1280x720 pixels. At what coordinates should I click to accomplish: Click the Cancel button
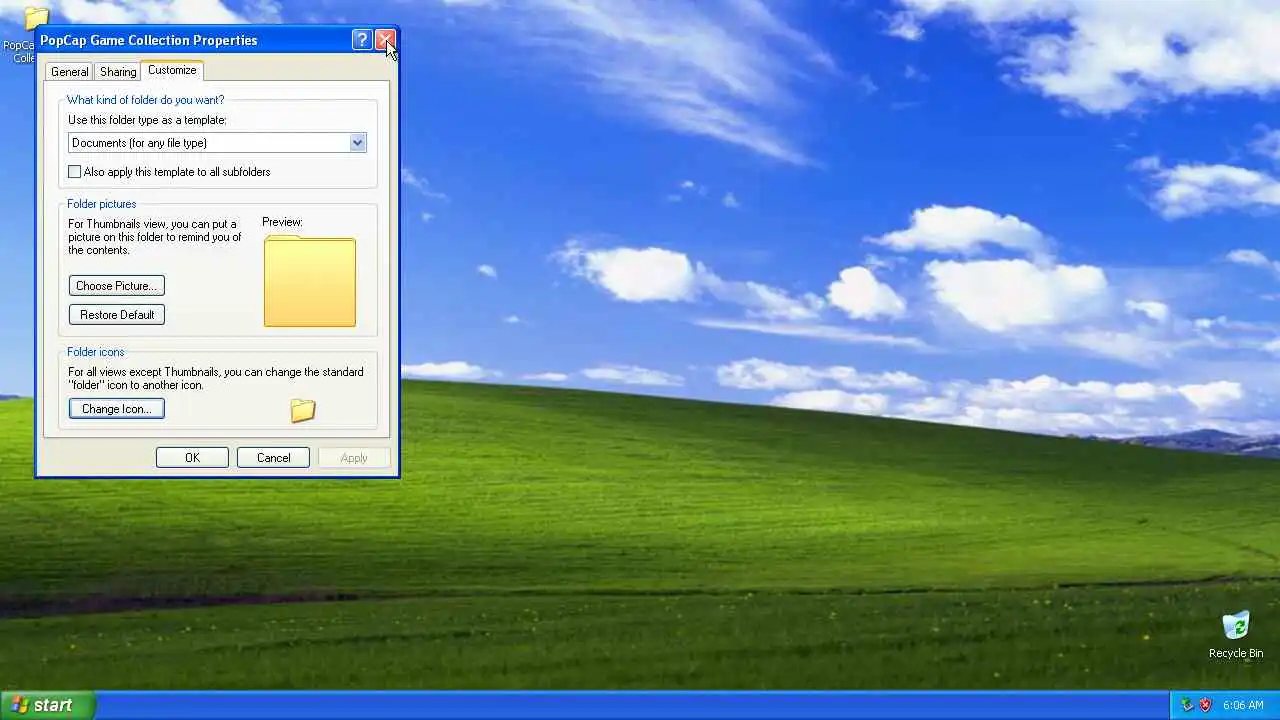(273, 458)
